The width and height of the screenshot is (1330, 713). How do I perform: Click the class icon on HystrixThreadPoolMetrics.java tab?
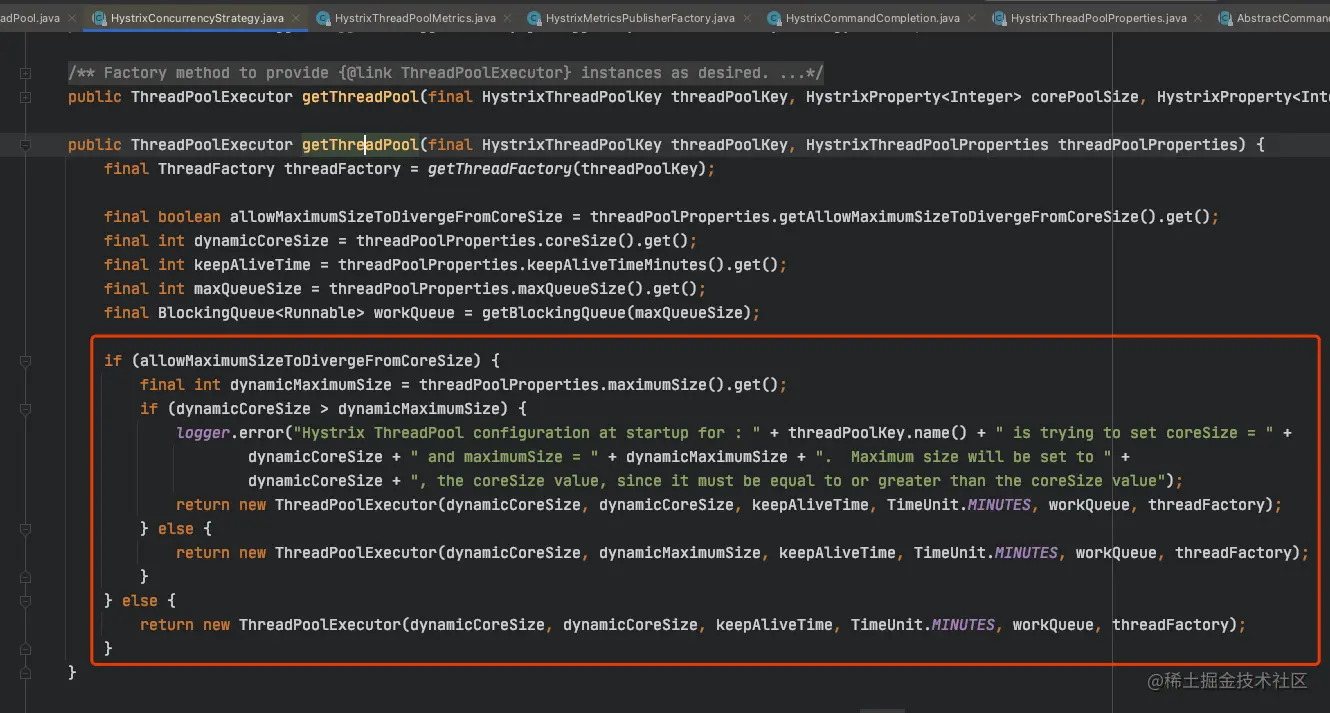click(x=323, y=18)
